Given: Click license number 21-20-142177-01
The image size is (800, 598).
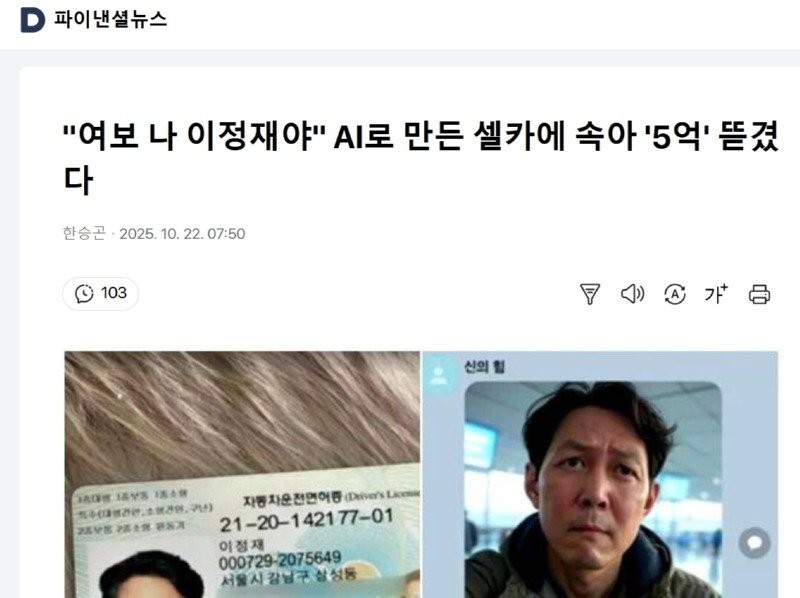Looking at the screenshot, I should (307, 520).
